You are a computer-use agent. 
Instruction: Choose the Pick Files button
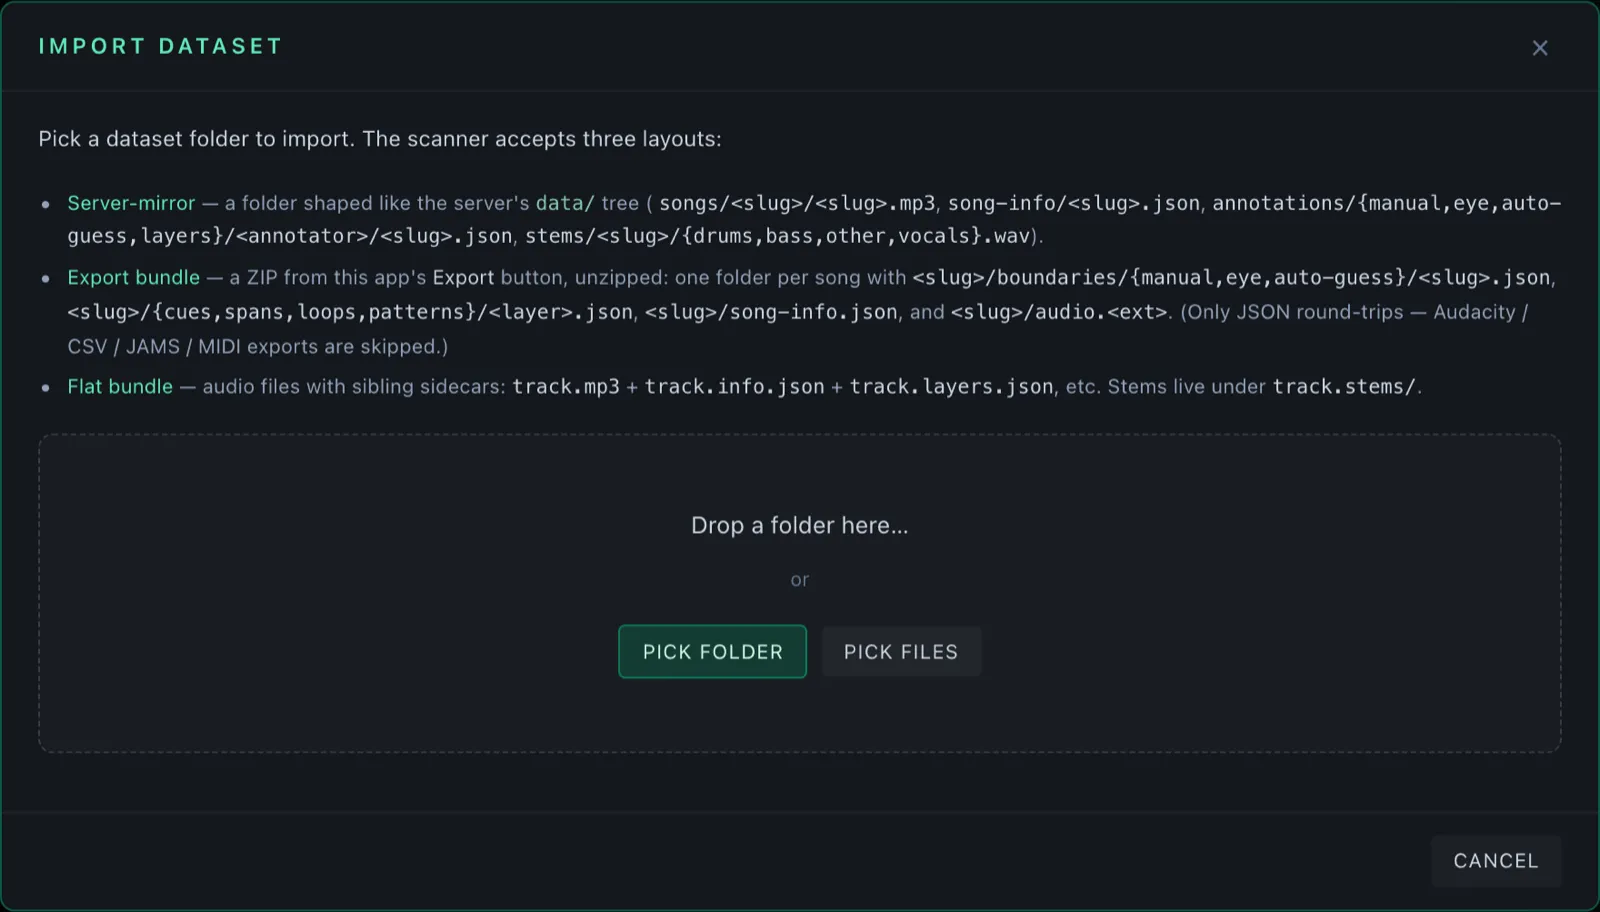(901, 652)
